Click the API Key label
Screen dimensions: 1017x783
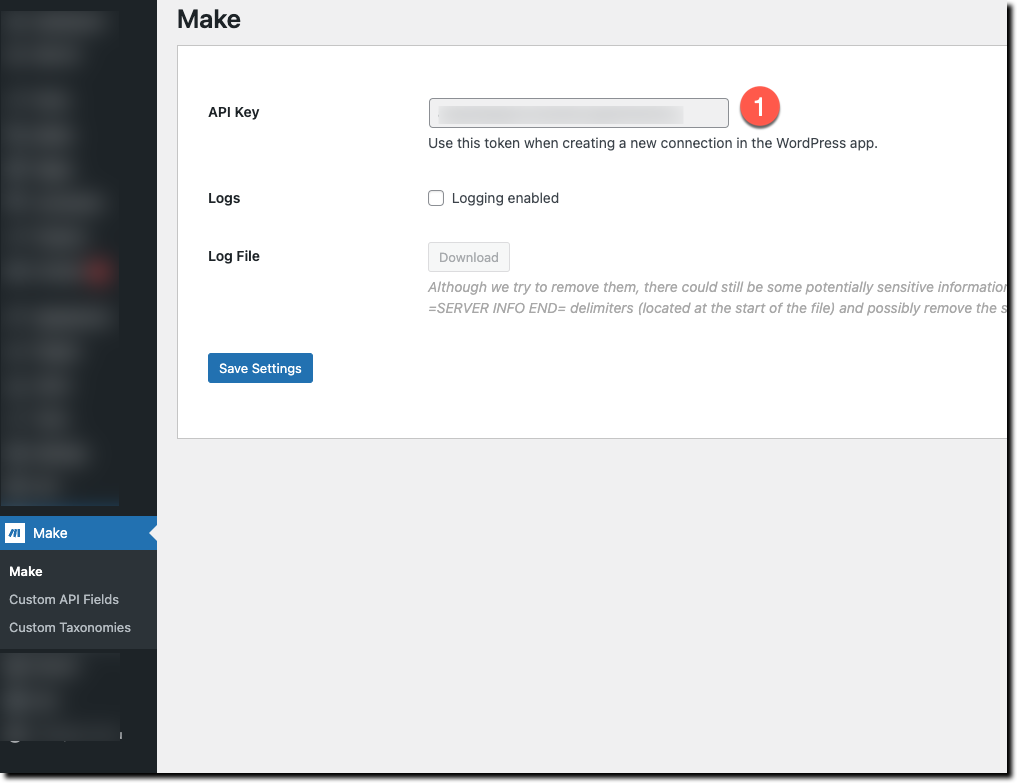coord(233,112)
